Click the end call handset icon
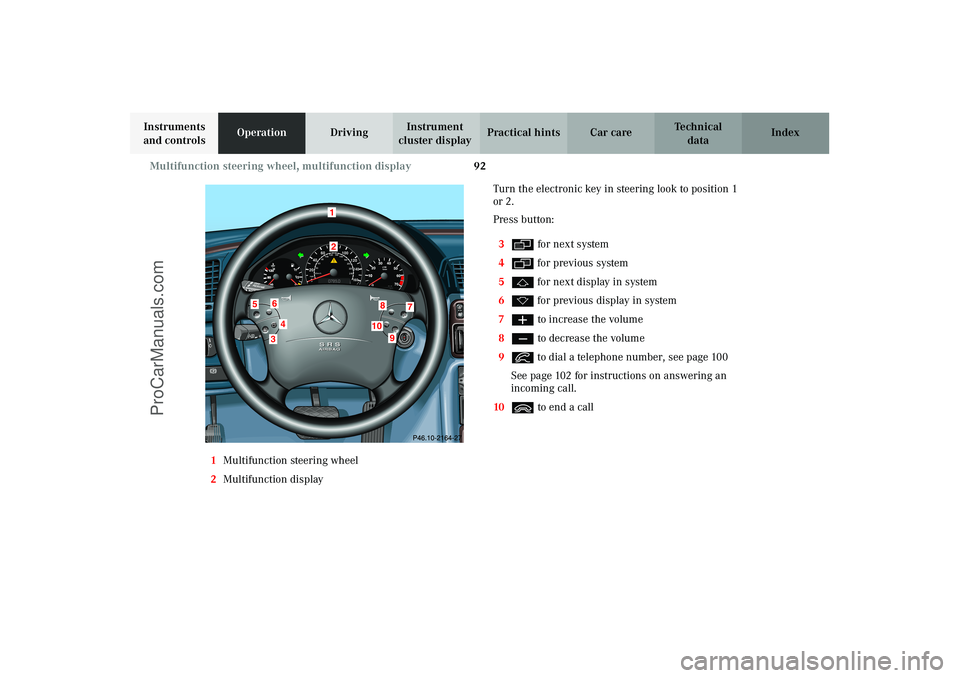960x678 pixels. pos(522,408)
